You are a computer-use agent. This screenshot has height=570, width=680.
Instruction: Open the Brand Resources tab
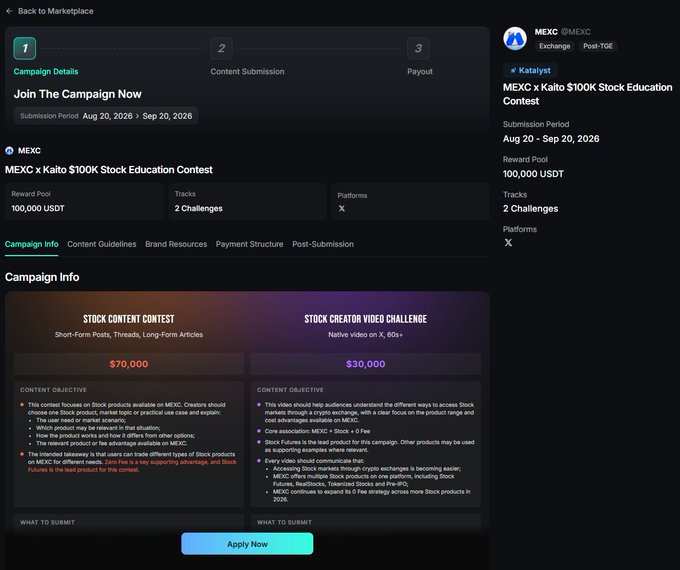tap(176, 244)
